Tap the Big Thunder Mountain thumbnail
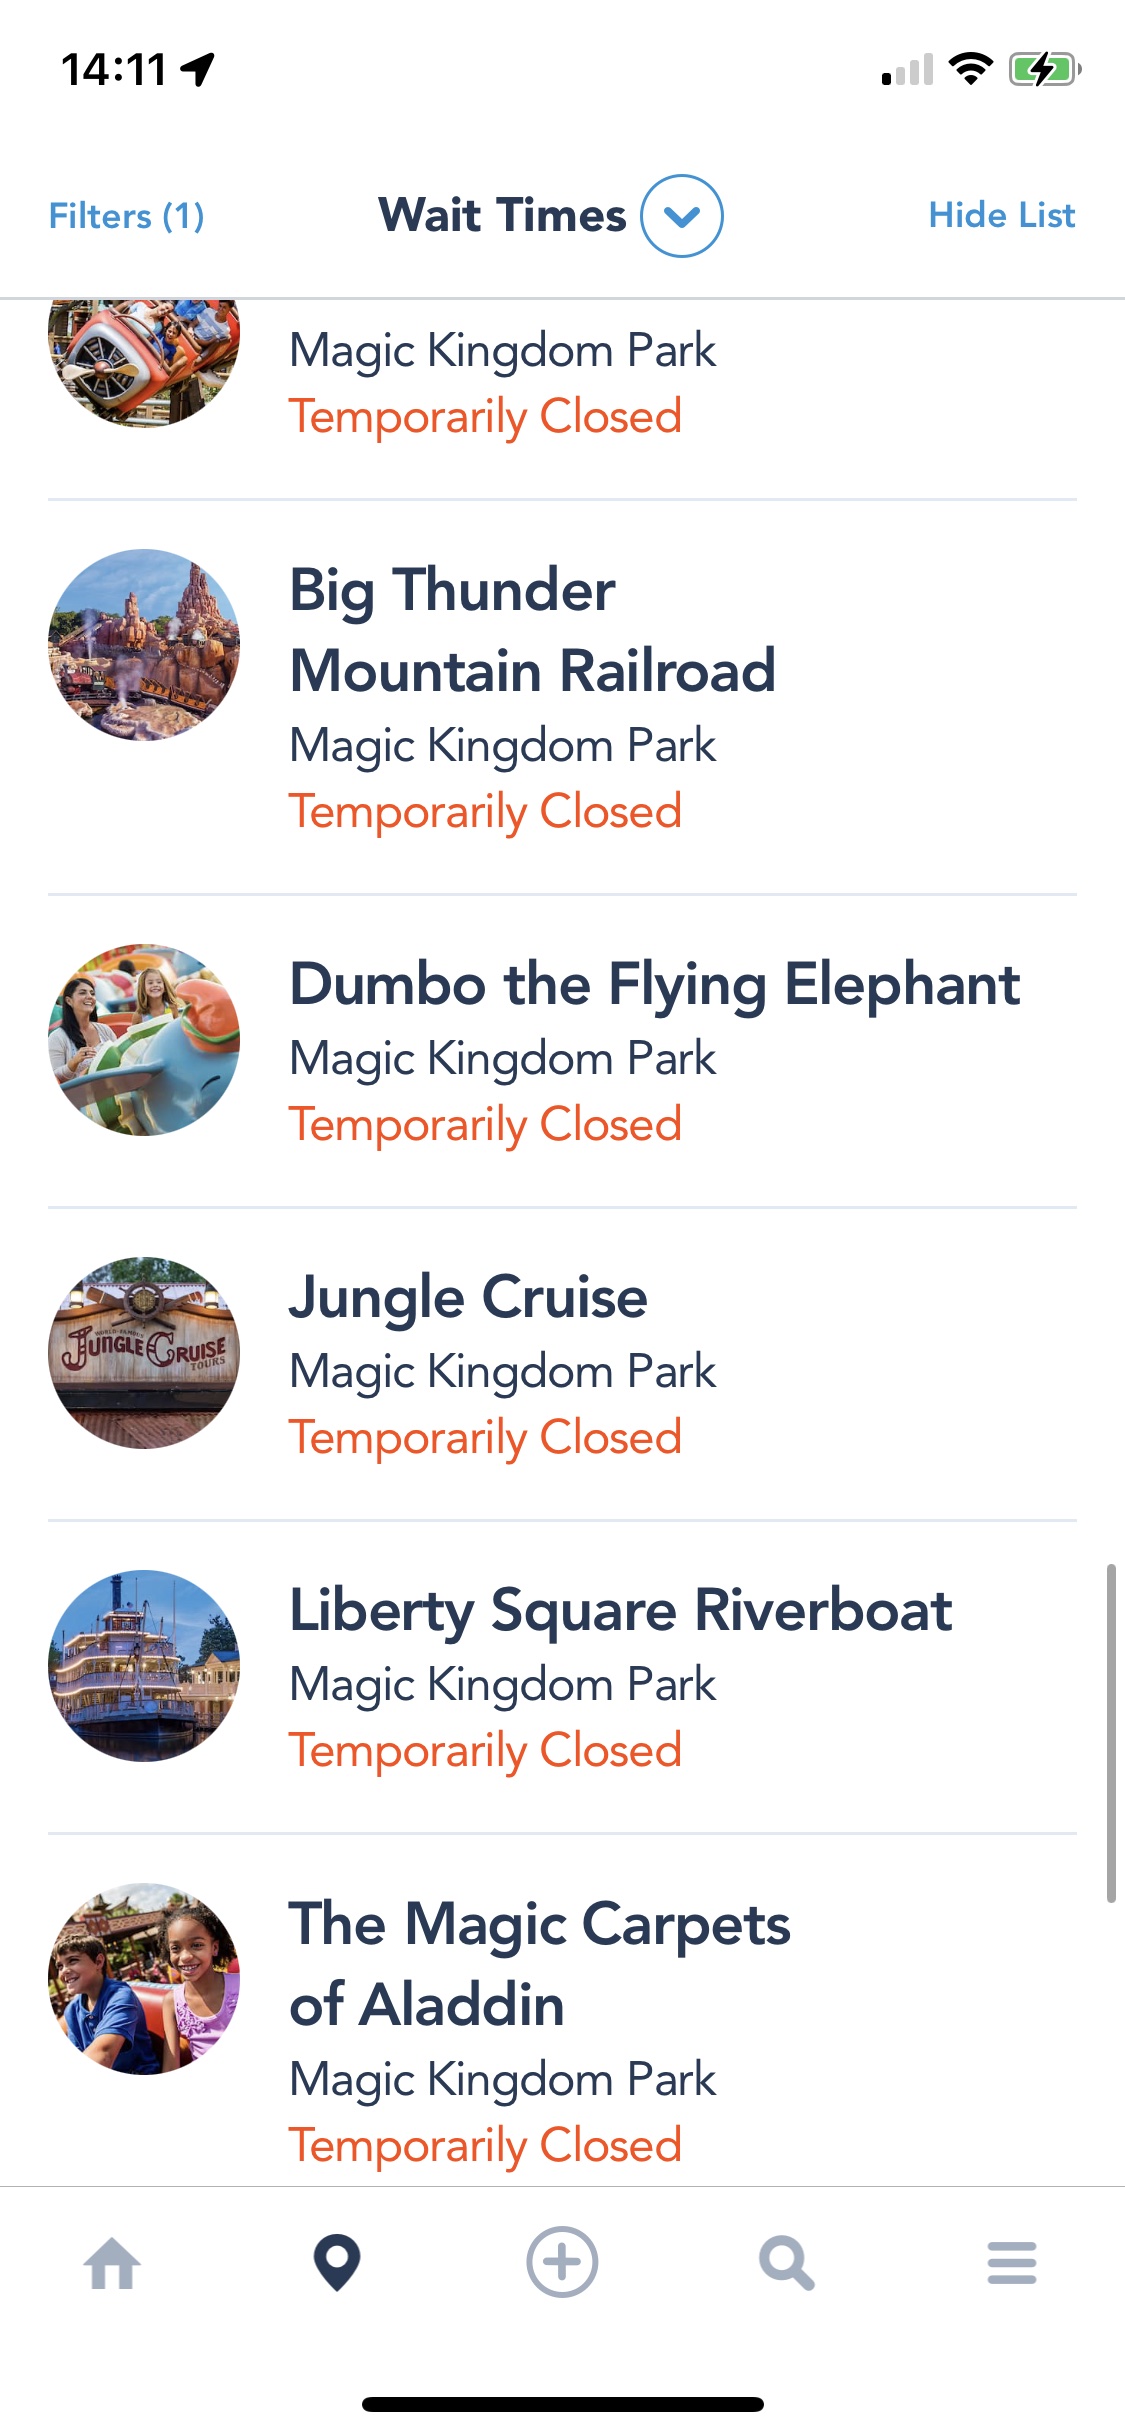The height and width of the screenshot is (2436, 1125). pyautogui.click(x=144, y=645)
